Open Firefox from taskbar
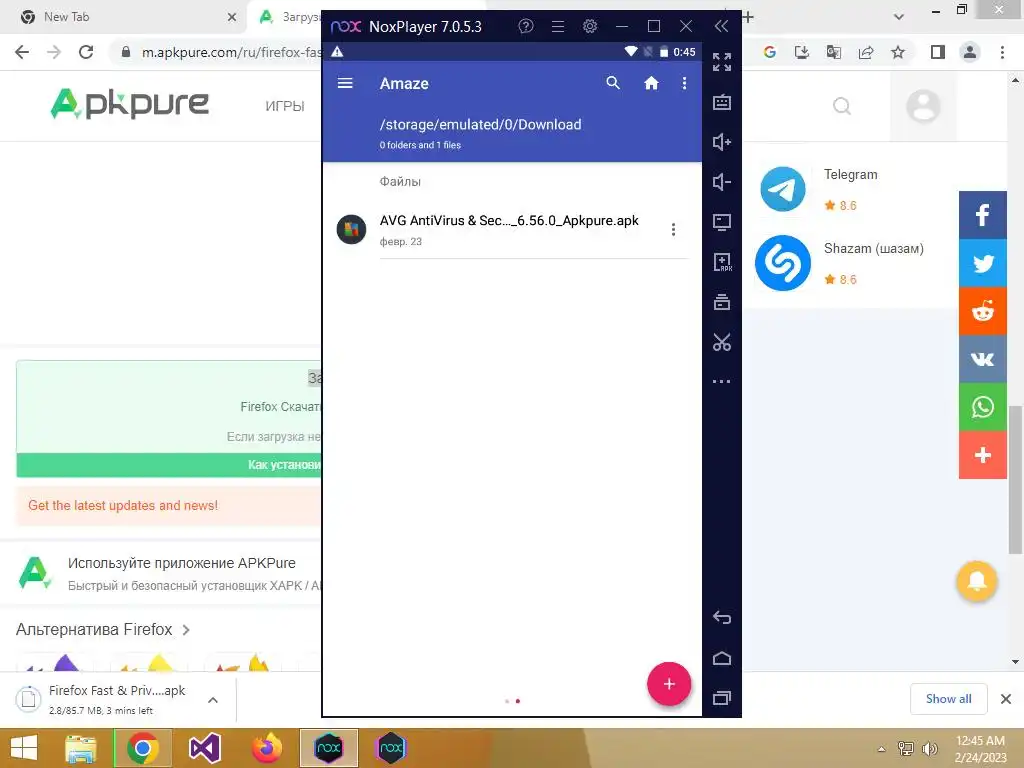Viewport: 1024px width, 768px height. (266, 748)
